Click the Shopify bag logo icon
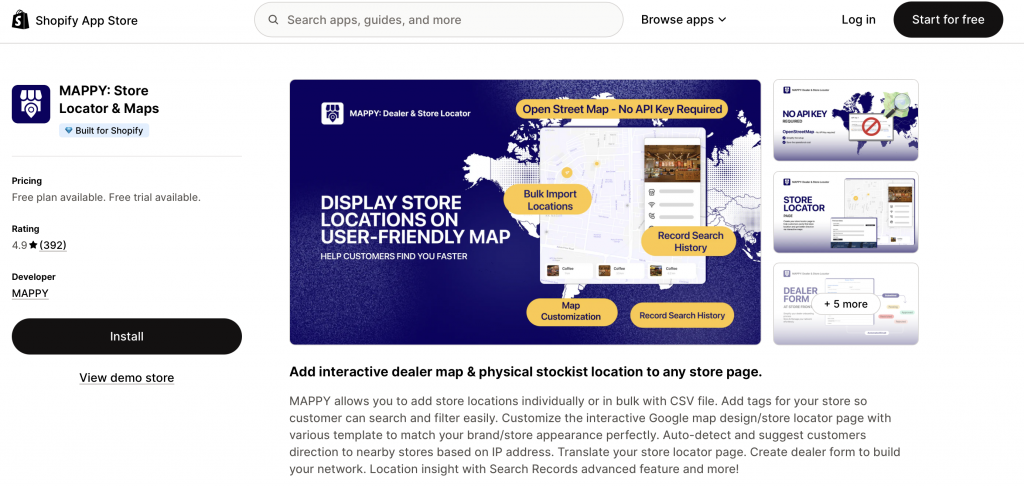This screenshot has height=486, width=1024. (20, 20)
